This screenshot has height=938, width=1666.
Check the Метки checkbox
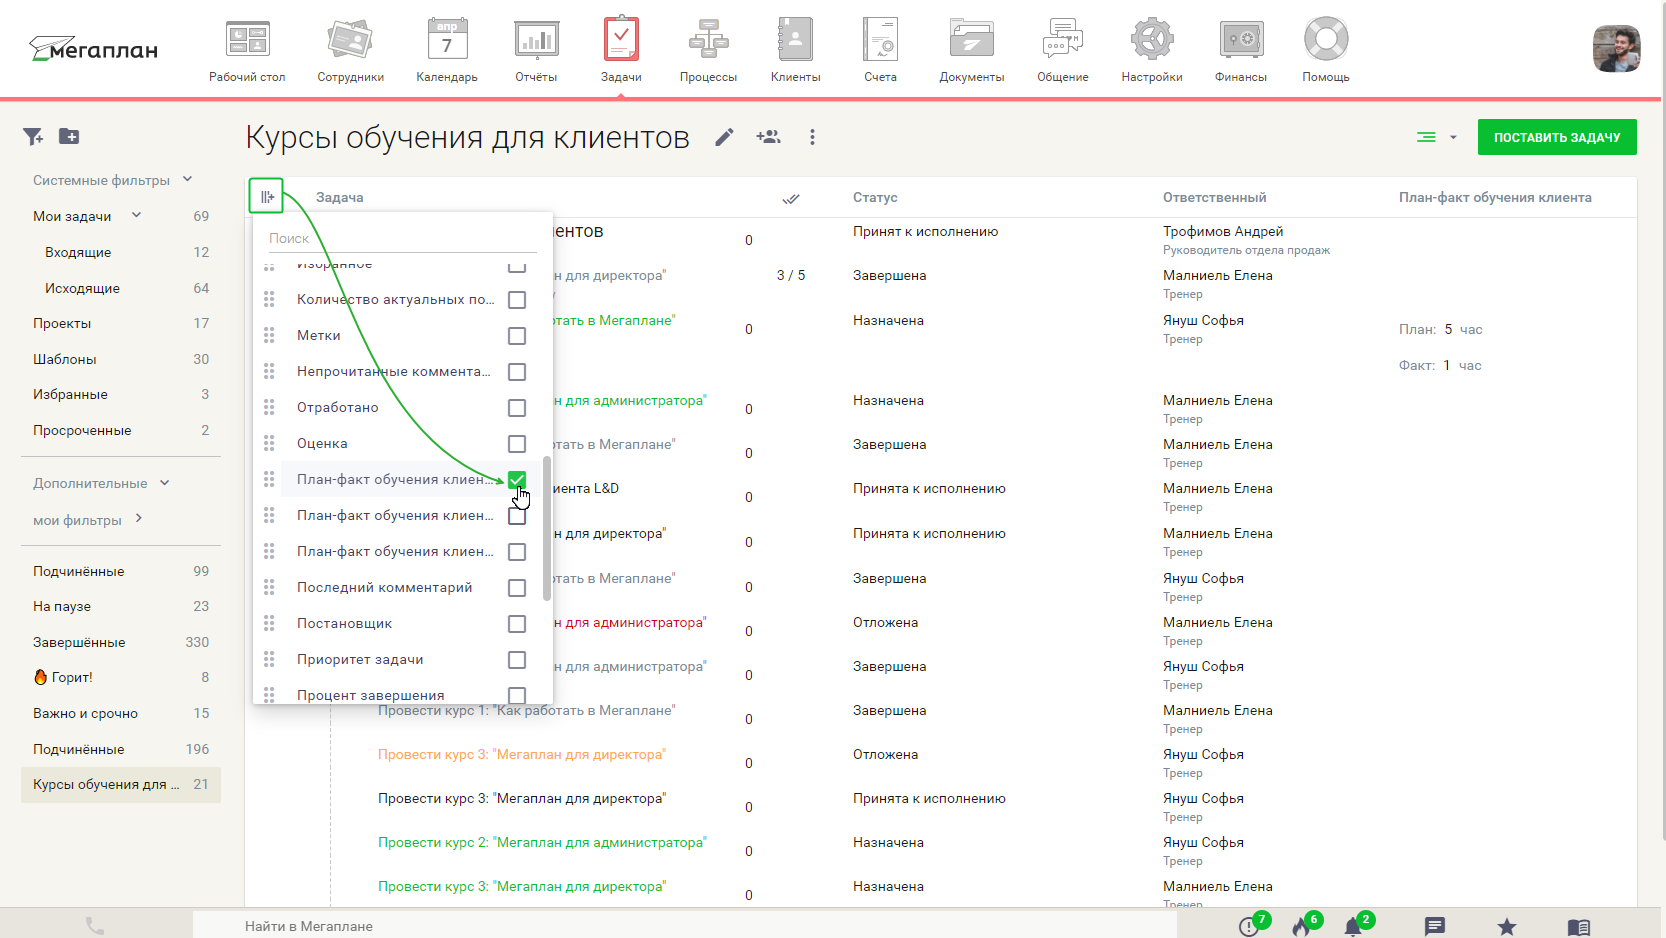(x=517, y=336)
